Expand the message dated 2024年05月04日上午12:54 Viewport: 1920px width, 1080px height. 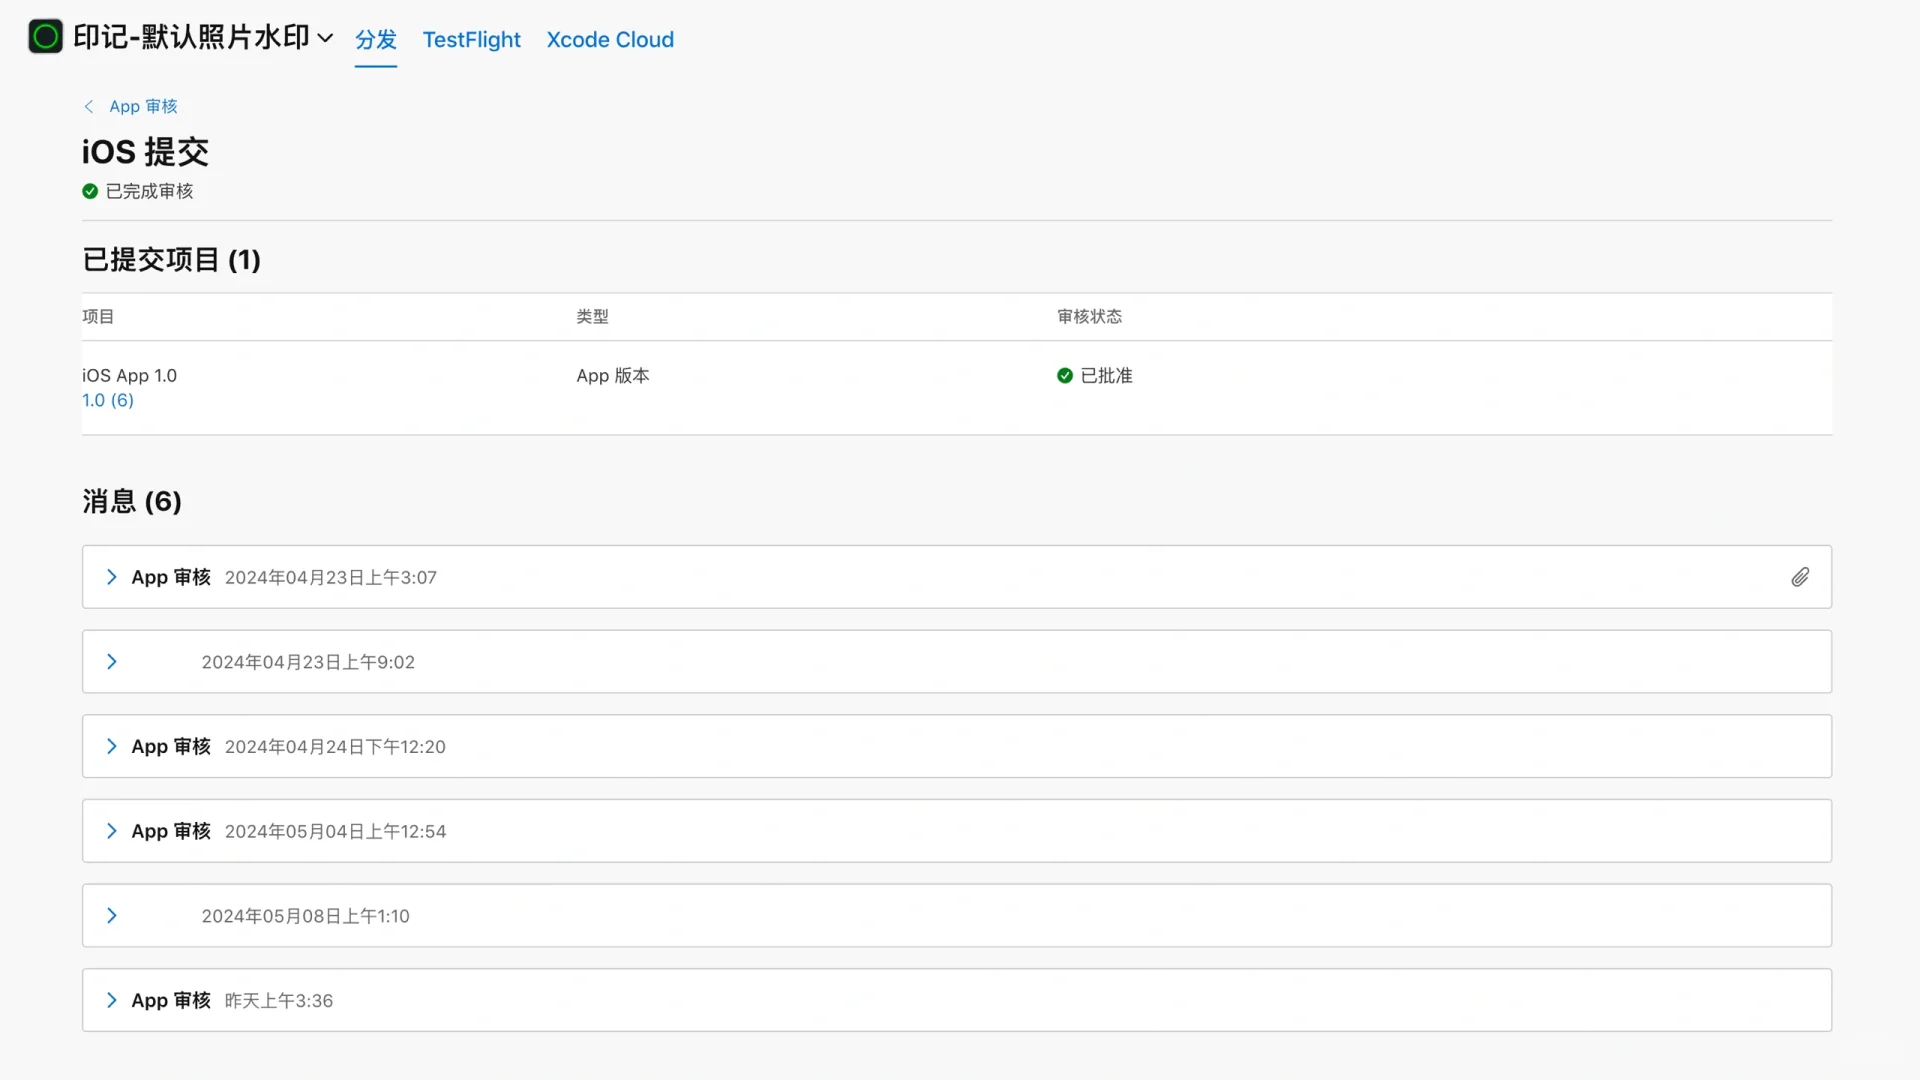click(112, 831)
